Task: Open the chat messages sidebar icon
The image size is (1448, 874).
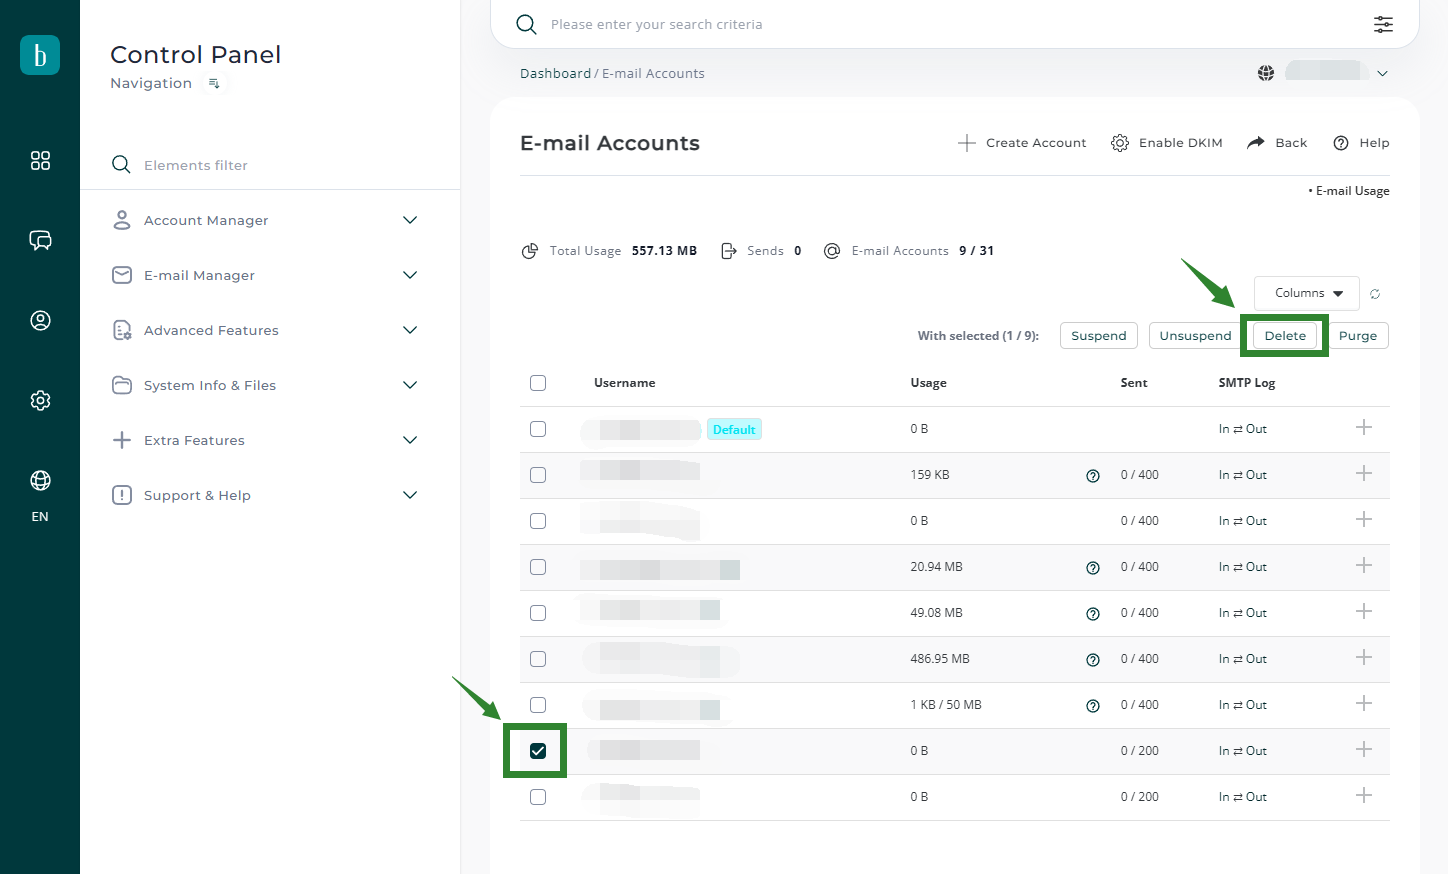Action: tap(40, 240)
